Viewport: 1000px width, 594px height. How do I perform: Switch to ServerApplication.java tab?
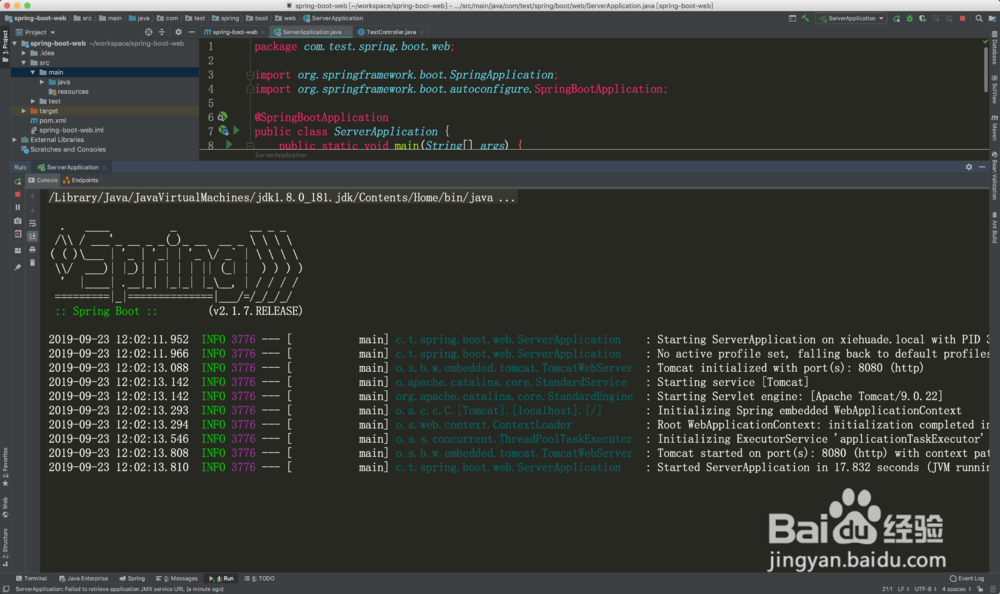coord(309,32)
